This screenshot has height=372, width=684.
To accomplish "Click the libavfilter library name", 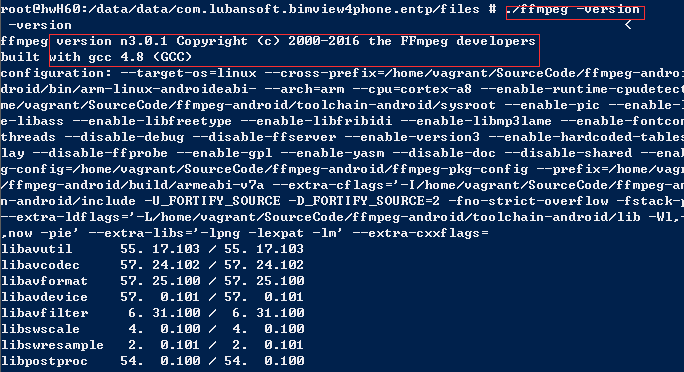I will pyautogui.click(x=44, y=313).
